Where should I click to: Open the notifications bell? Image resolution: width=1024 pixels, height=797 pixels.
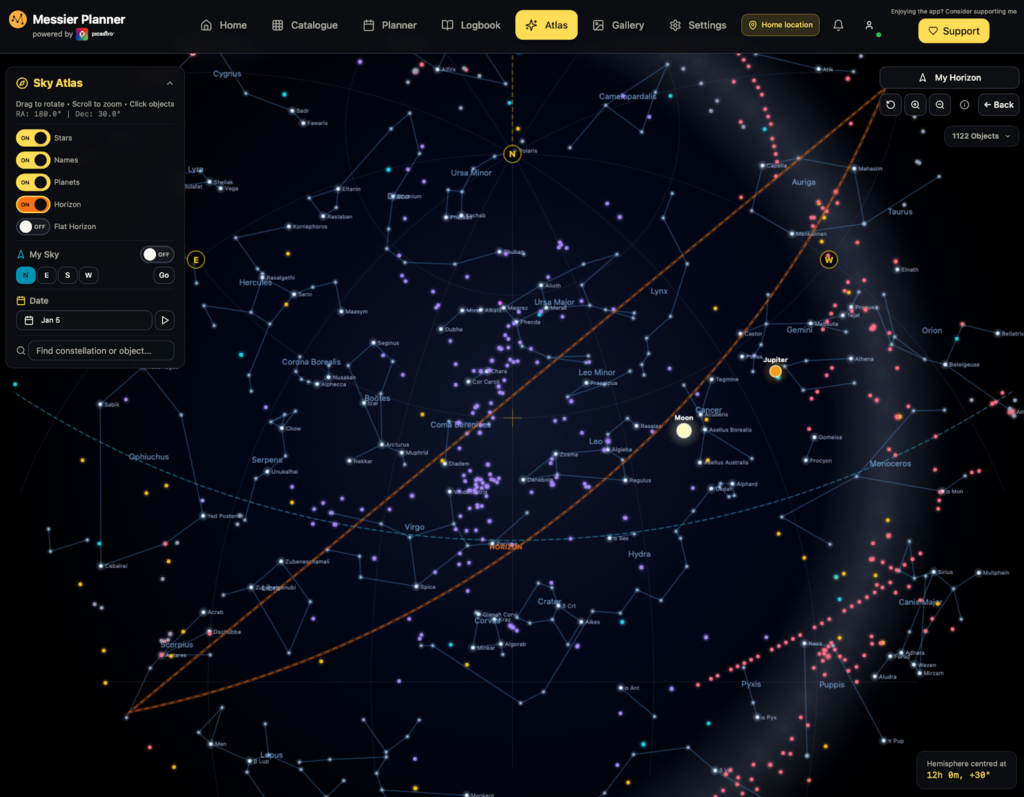(x=838, y=25)
